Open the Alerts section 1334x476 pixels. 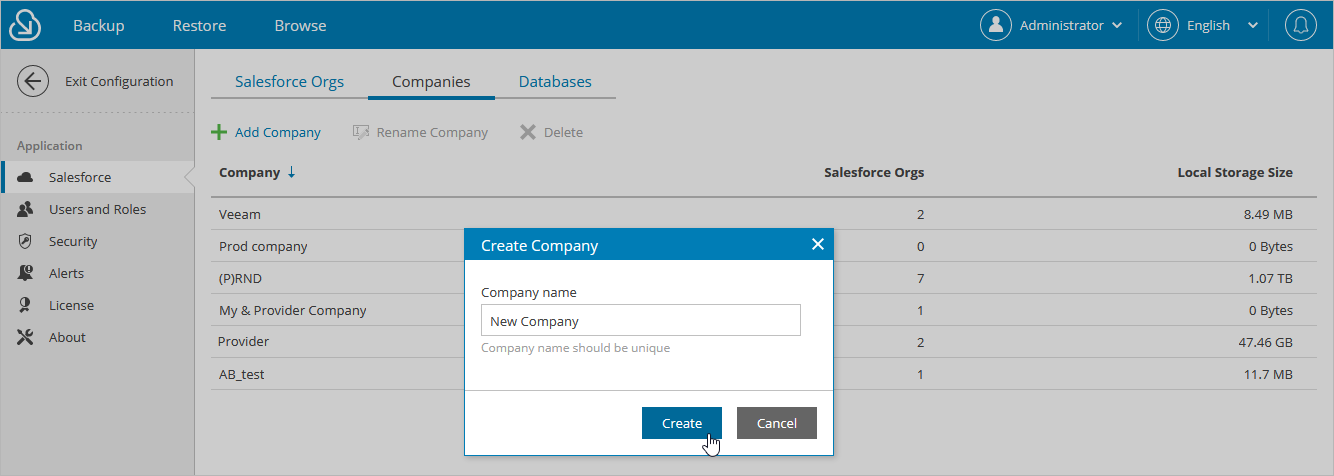tap(97, 274)
